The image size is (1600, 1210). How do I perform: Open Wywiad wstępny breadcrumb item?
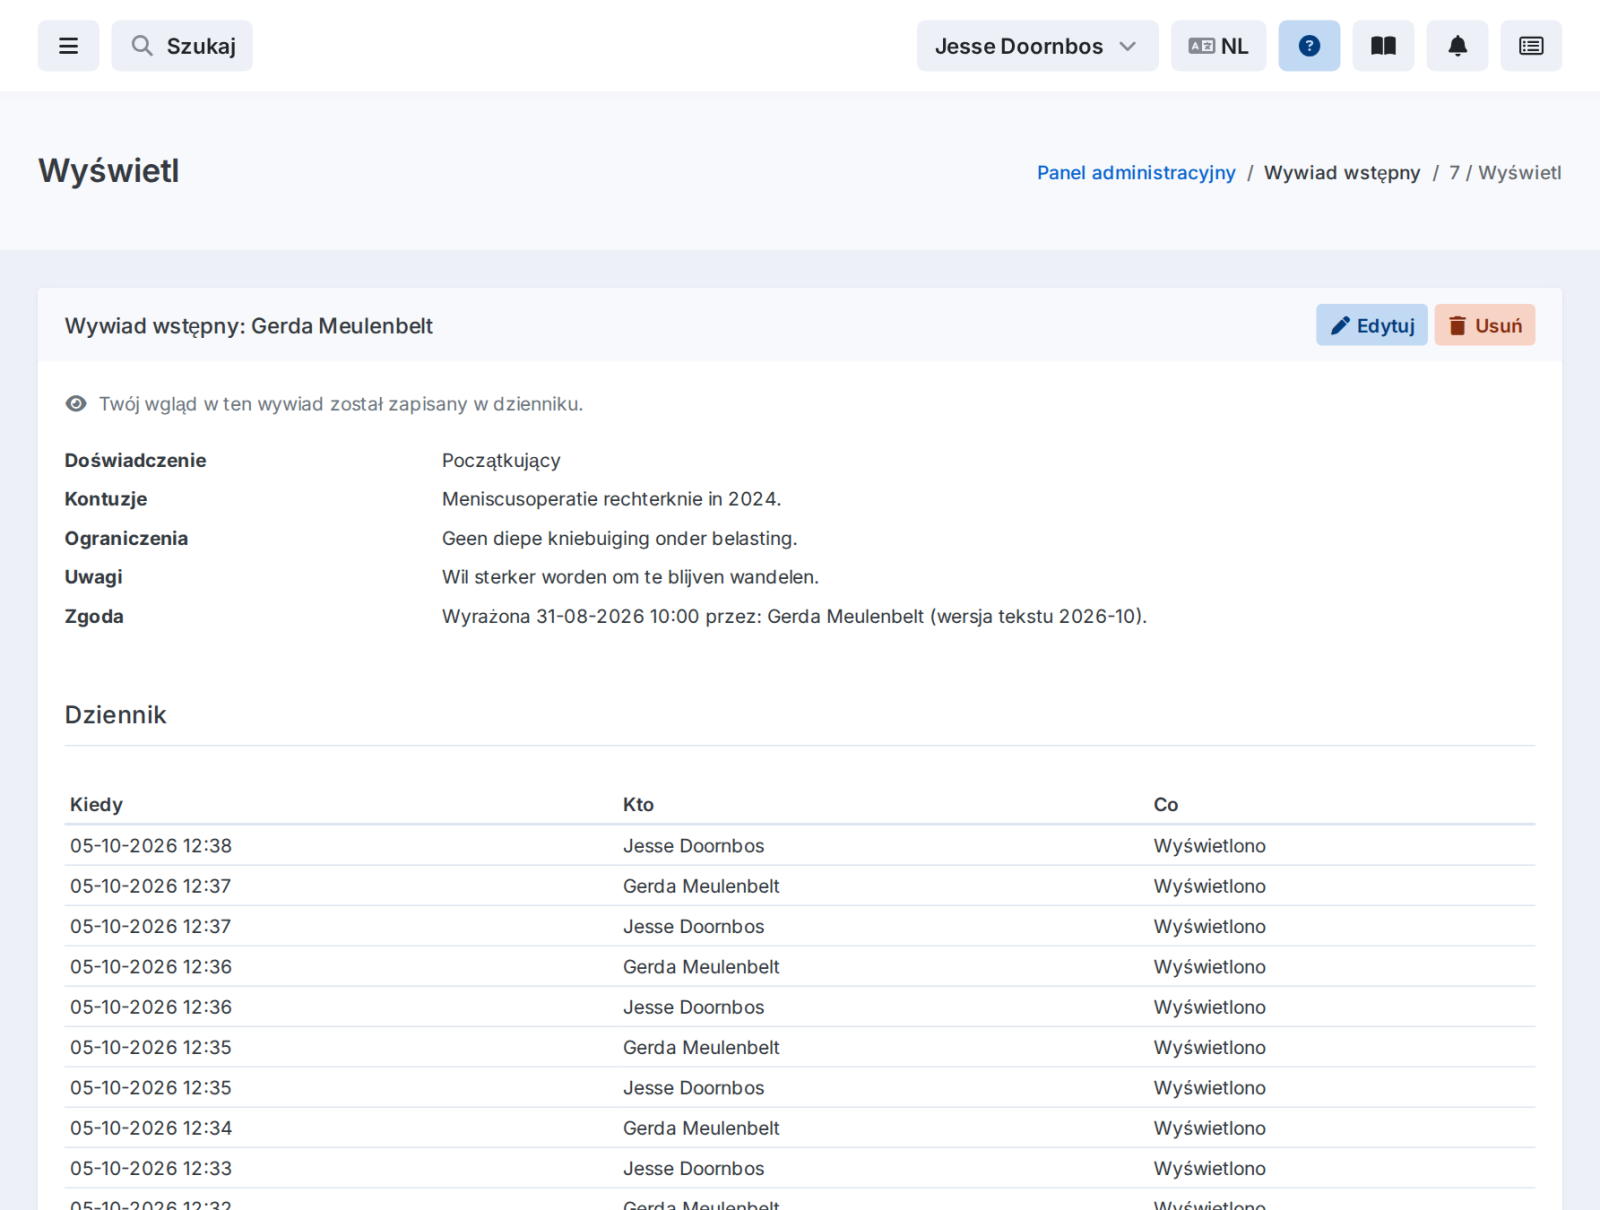[x=1342, y=173]
